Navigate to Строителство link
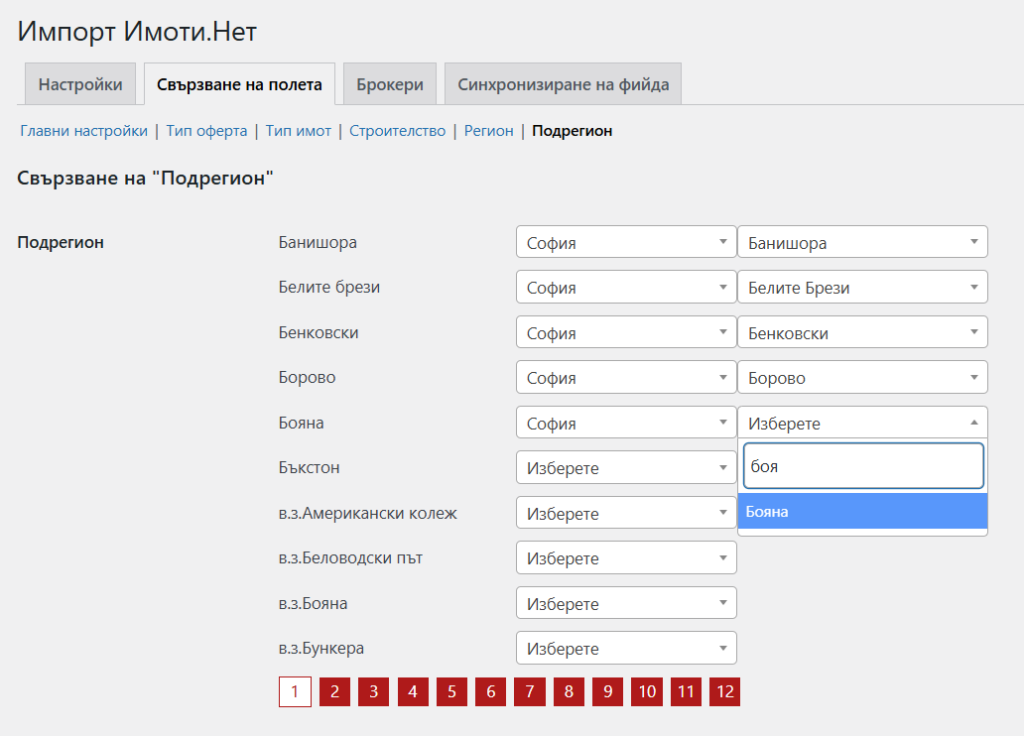1024x736 pixels. pos(397,131)
